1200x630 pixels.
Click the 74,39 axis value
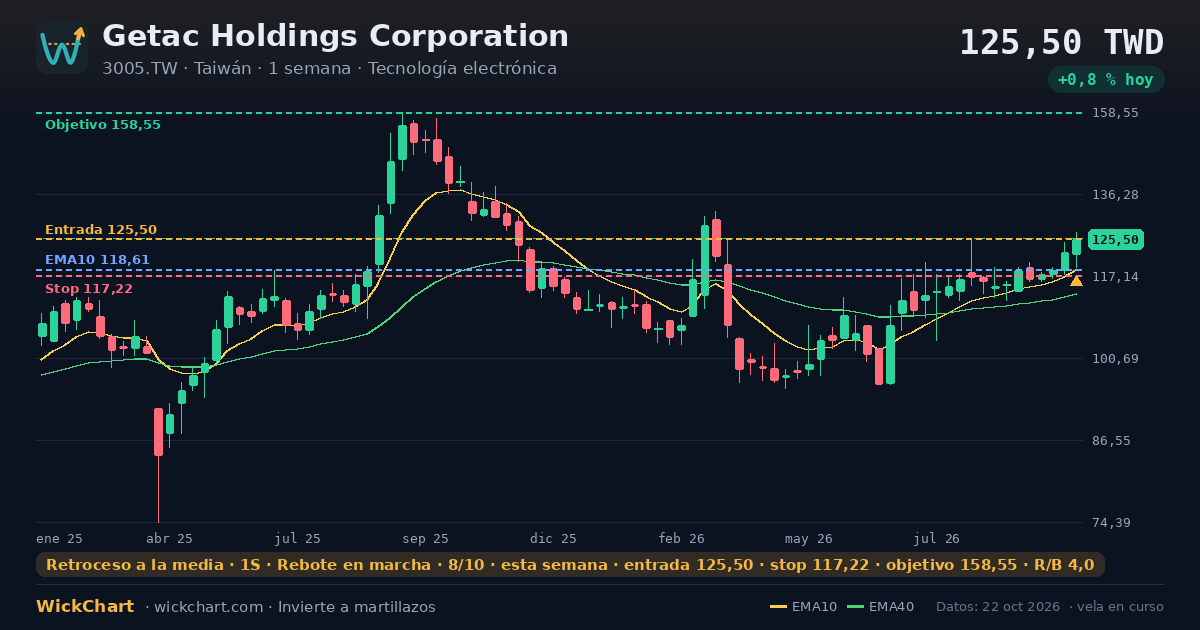[1111, 523]
